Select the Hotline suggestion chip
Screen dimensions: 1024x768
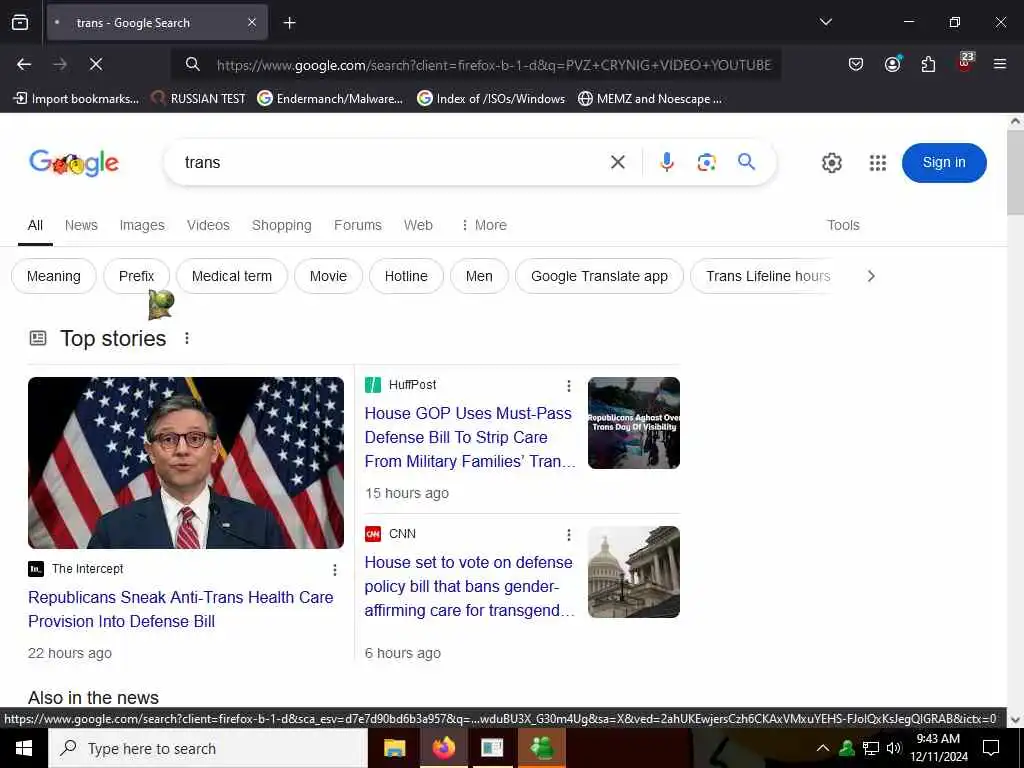(406, 276)
